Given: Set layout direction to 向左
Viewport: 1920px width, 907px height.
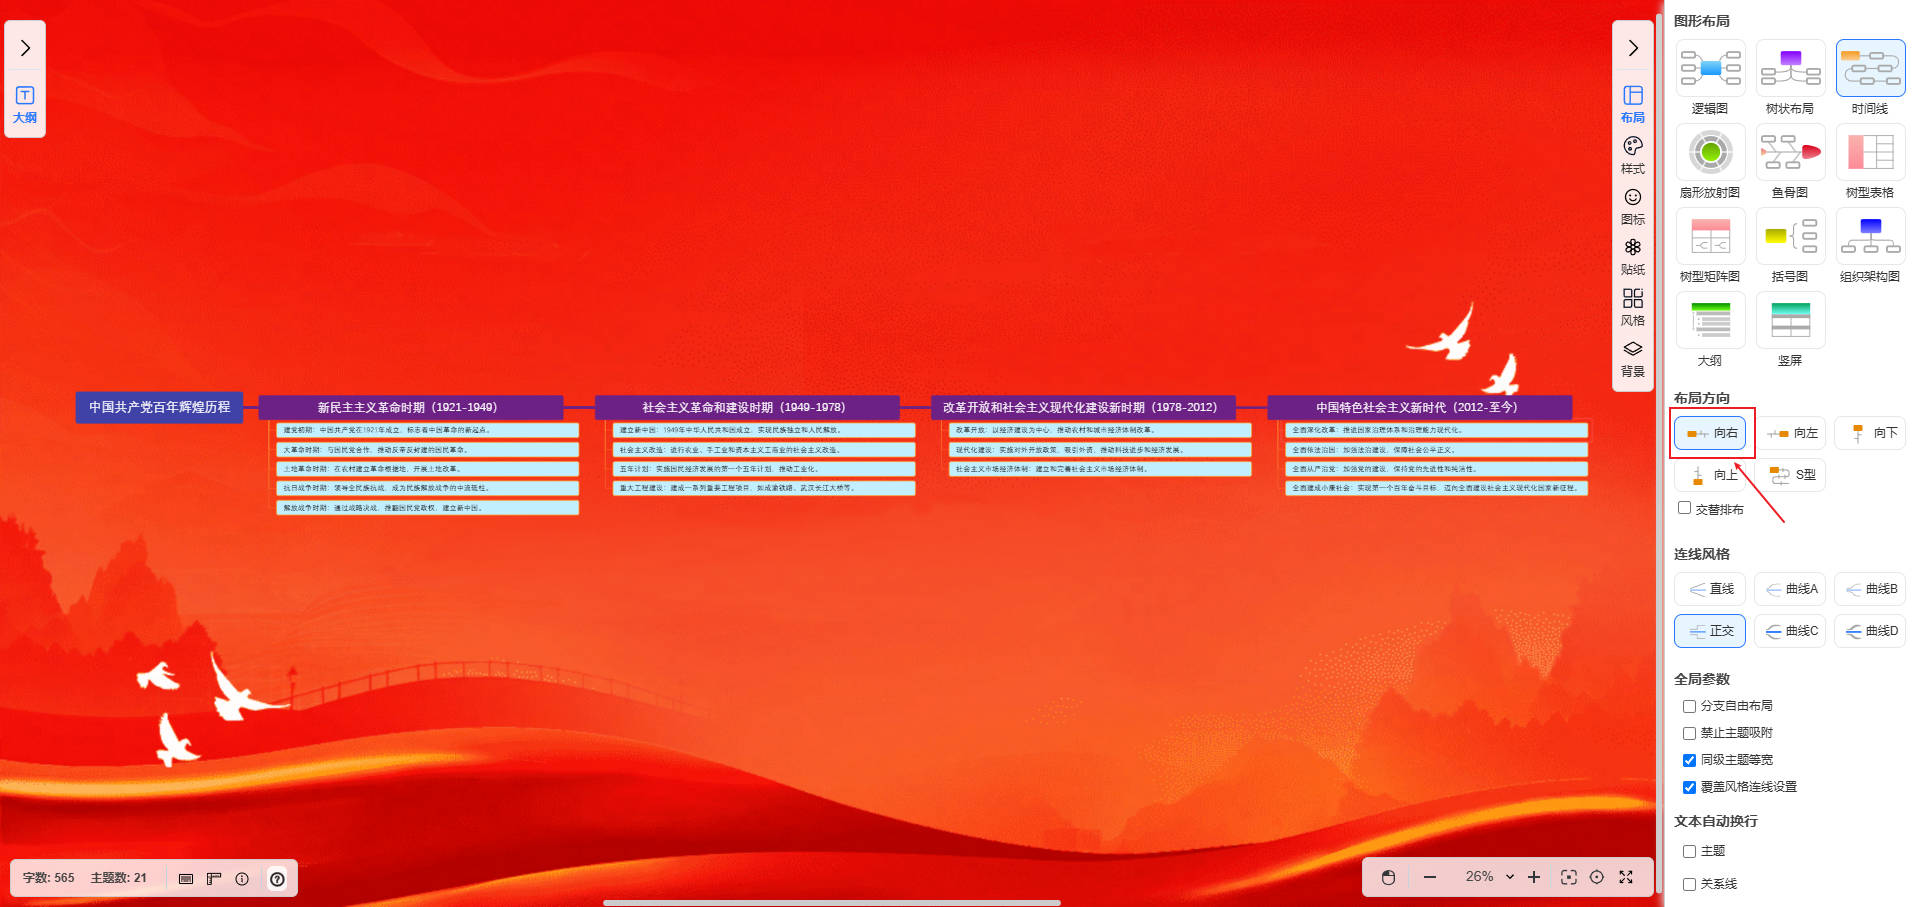Looking at the screenshot, I should click(x=1791, y=433).
